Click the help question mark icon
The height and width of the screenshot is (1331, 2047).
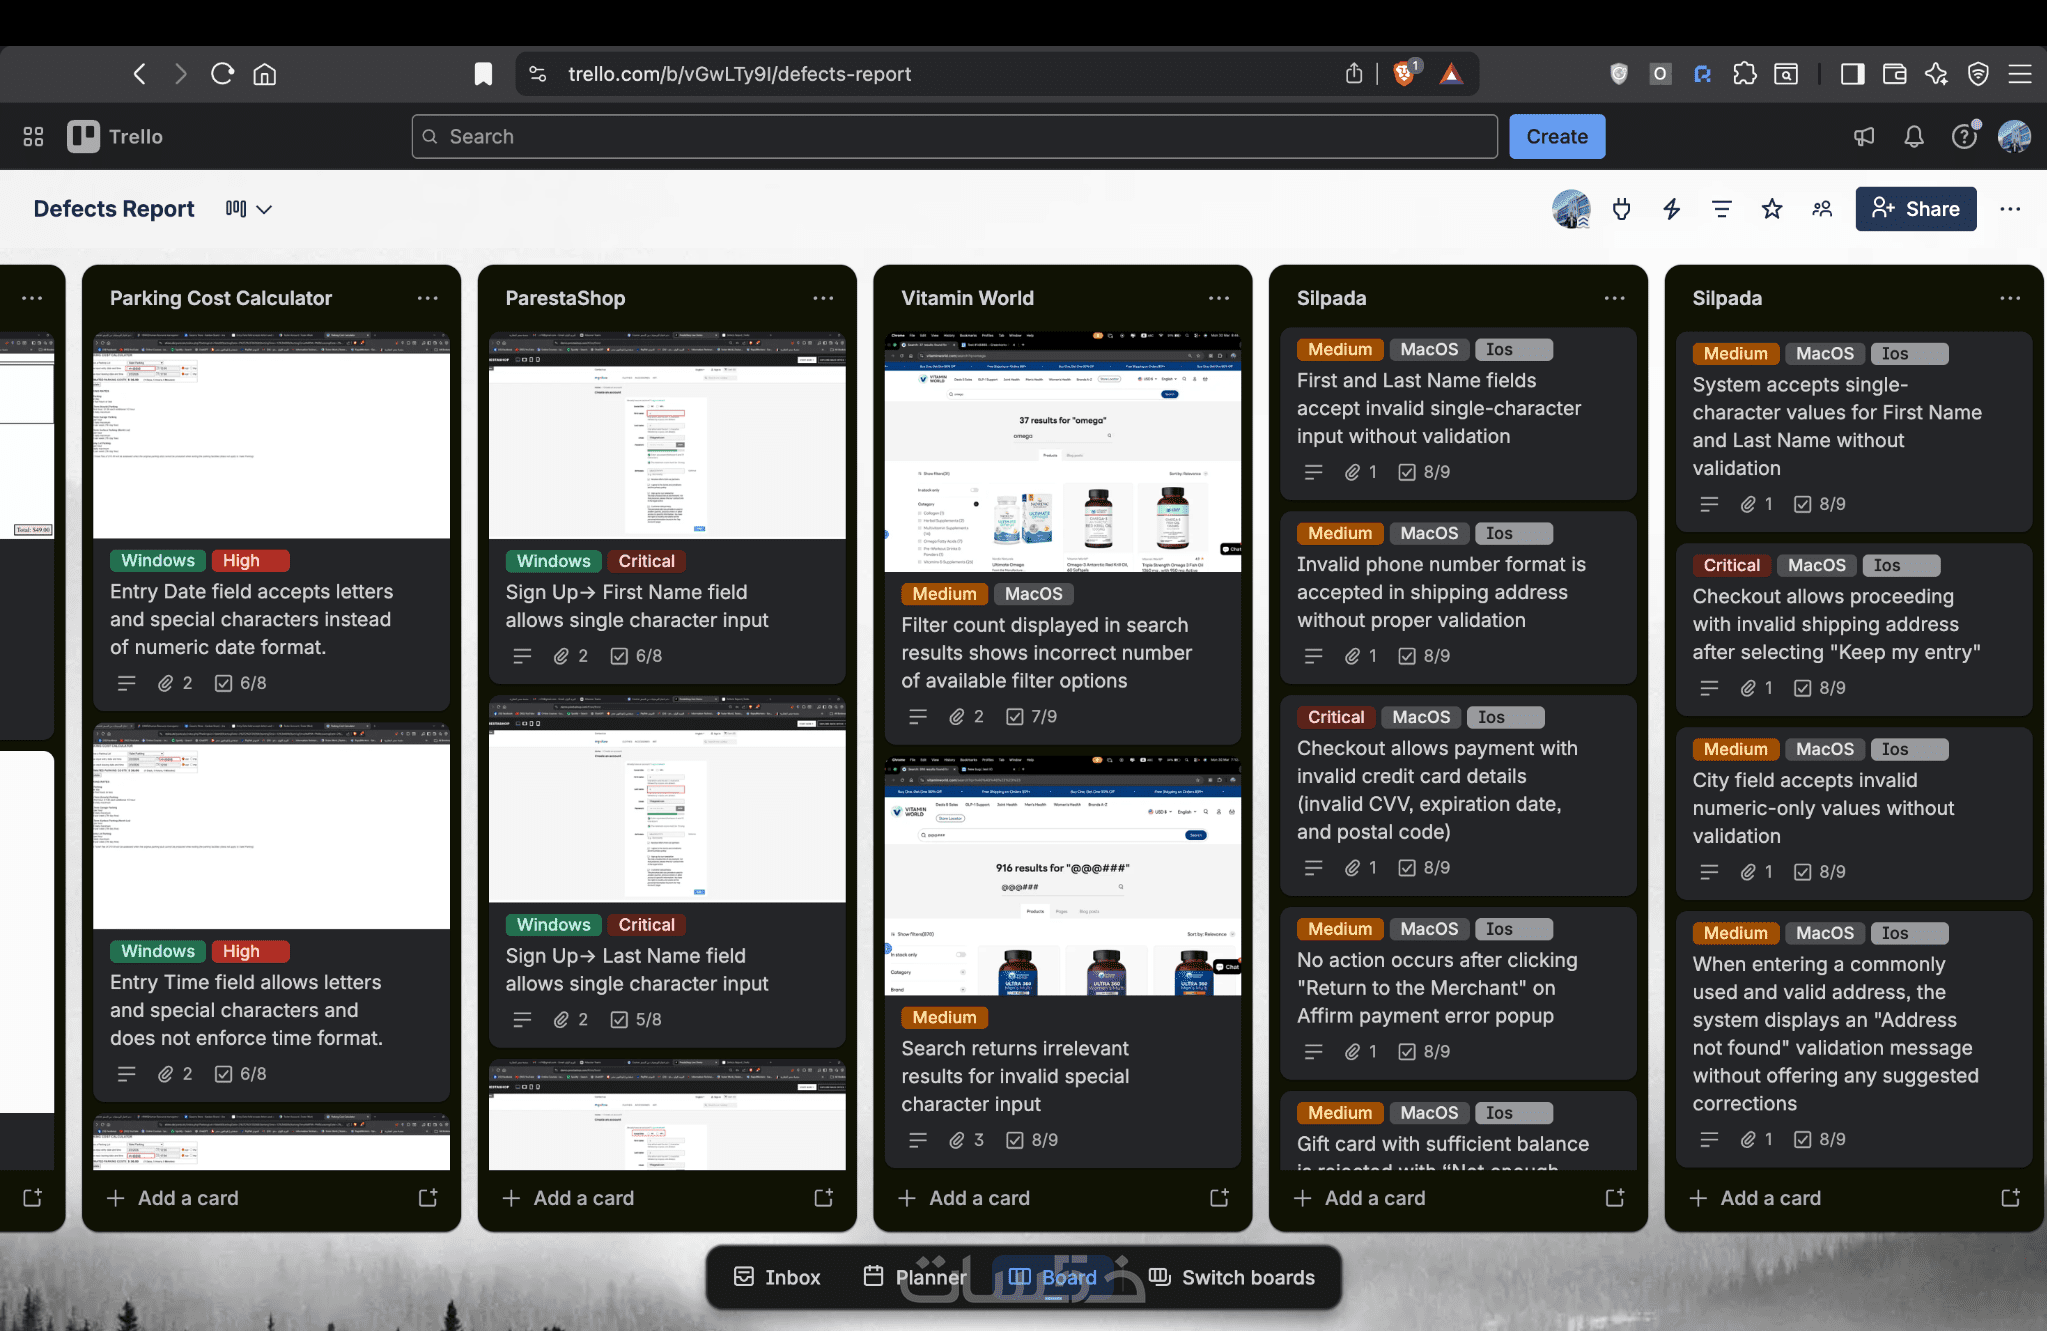point(1963,137)
